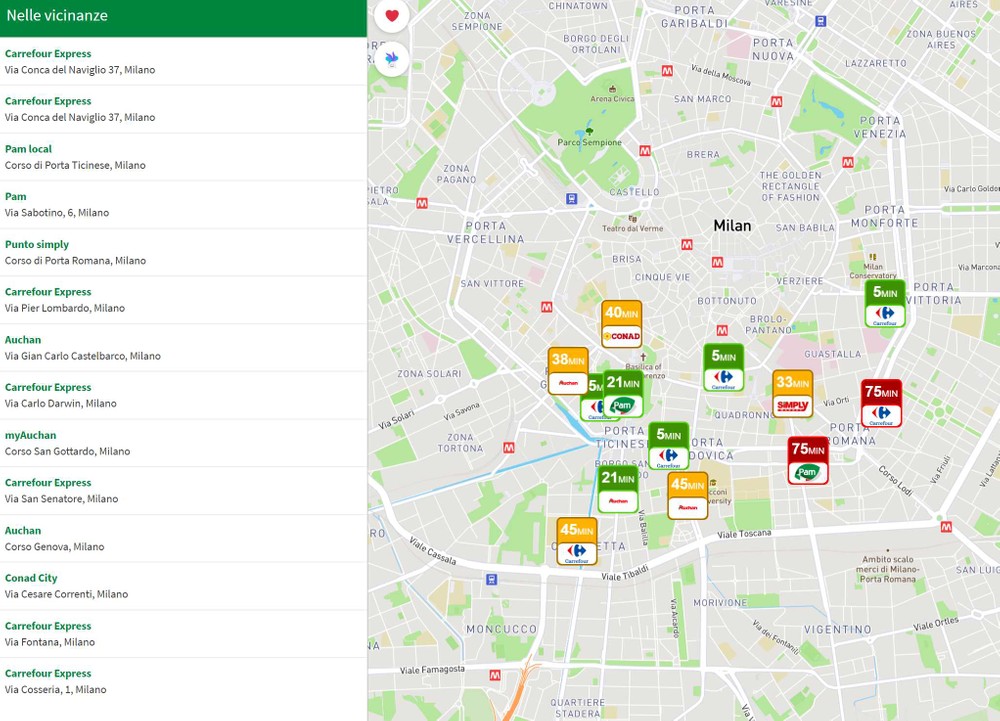Click the Parco Sempione label on the map
This screenshot has width=1000, height=721.
pyautogui.click(x=589, y=142)
